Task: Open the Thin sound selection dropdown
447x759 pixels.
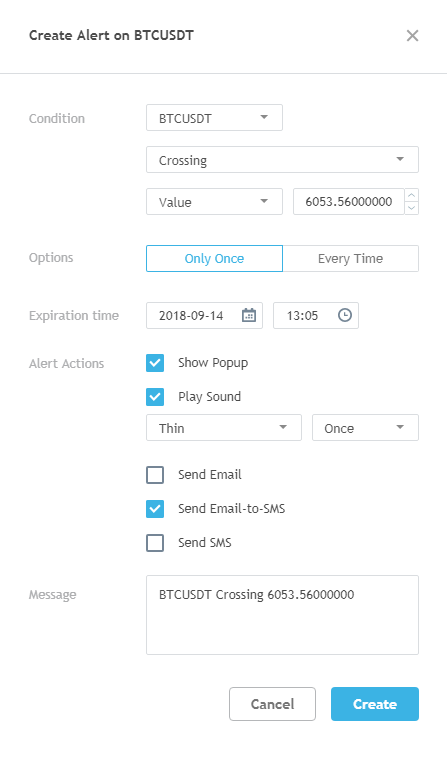Action: [224, 428]
